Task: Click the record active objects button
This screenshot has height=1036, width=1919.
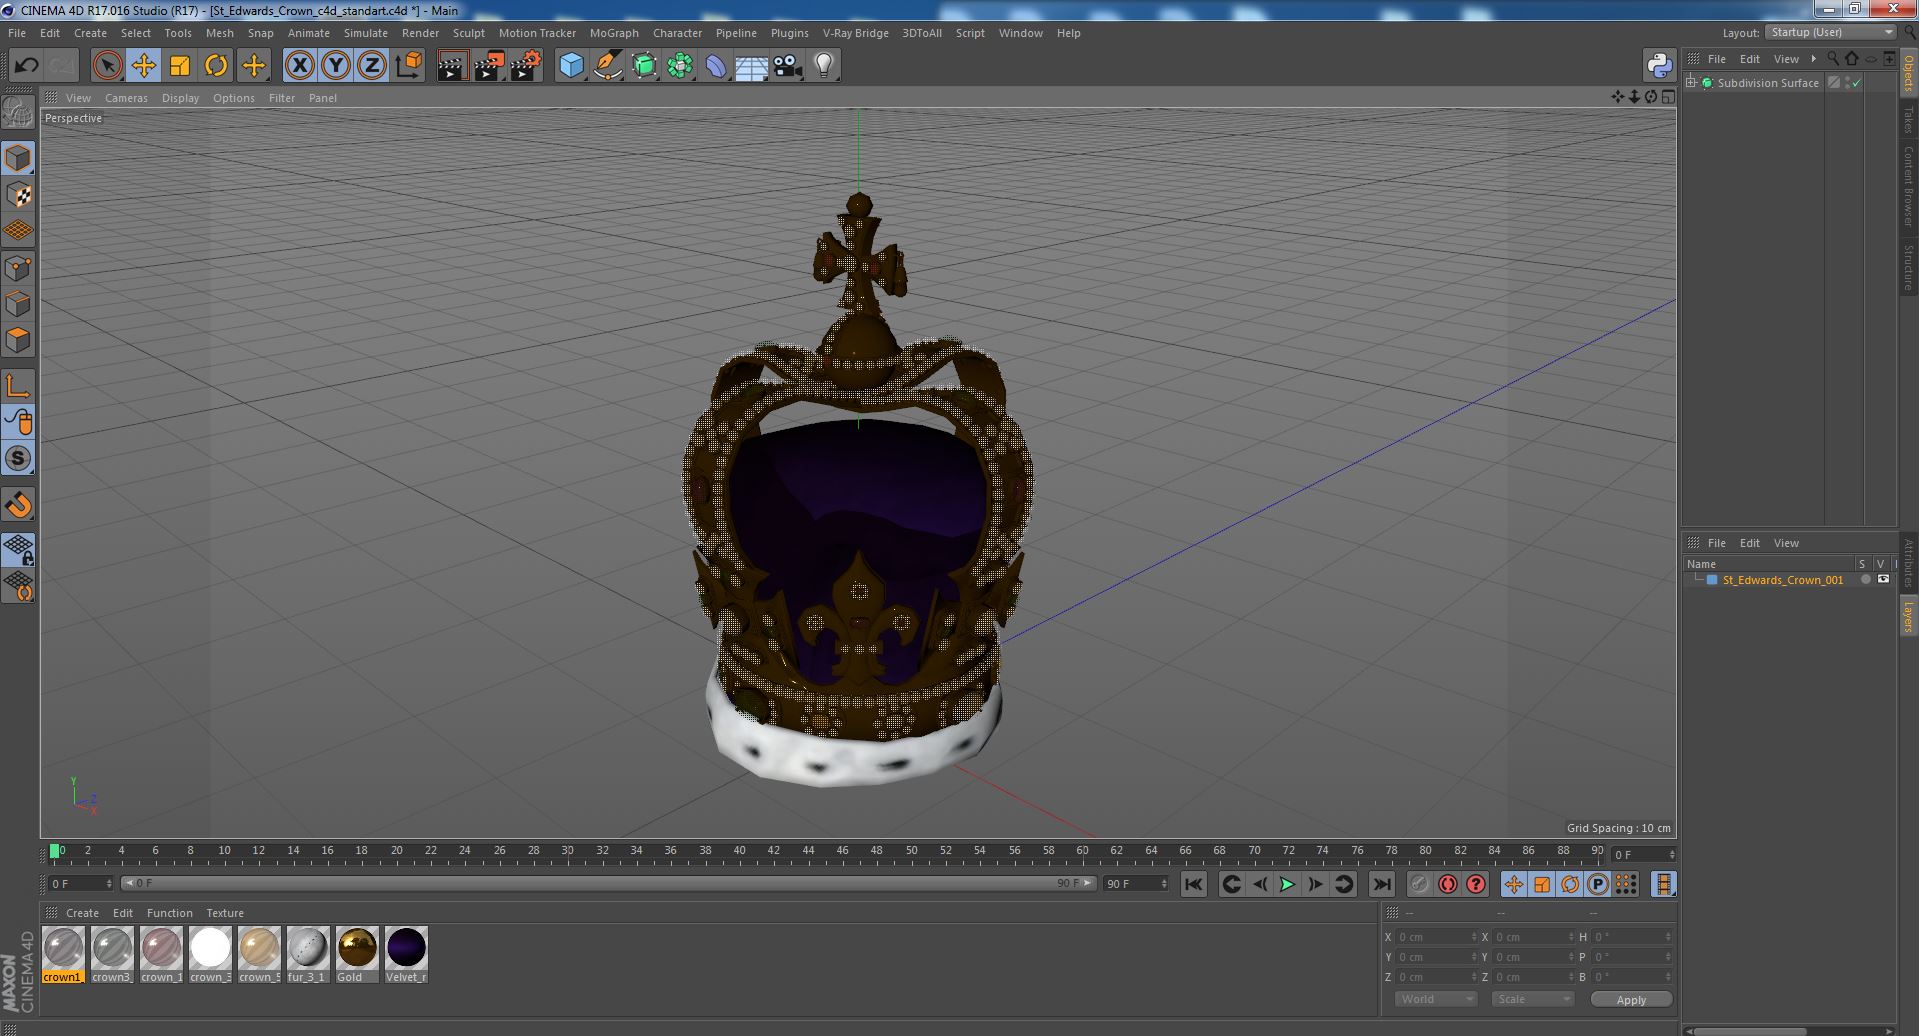Action: click(x=1419, y=884)
